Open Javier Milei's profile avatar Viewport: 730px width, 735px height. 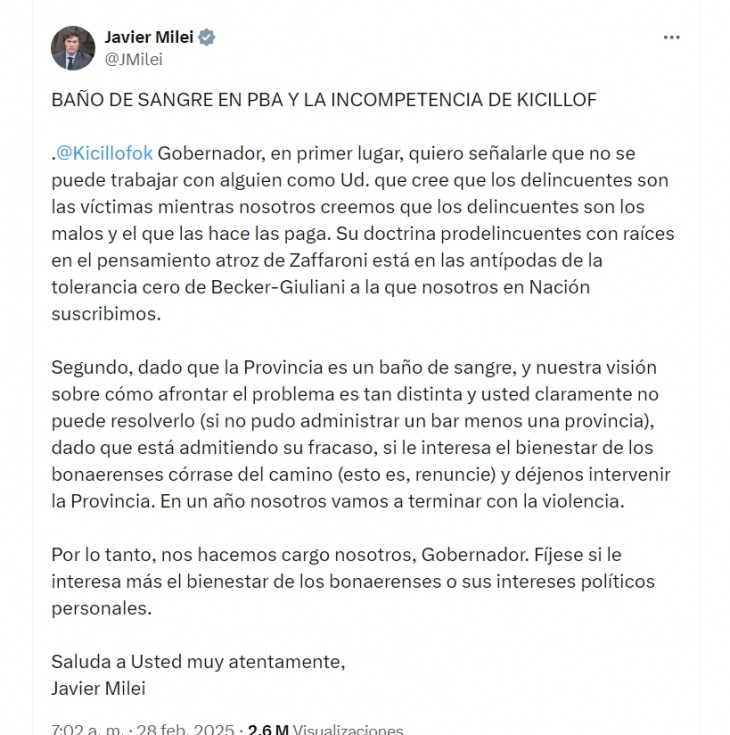73,48
